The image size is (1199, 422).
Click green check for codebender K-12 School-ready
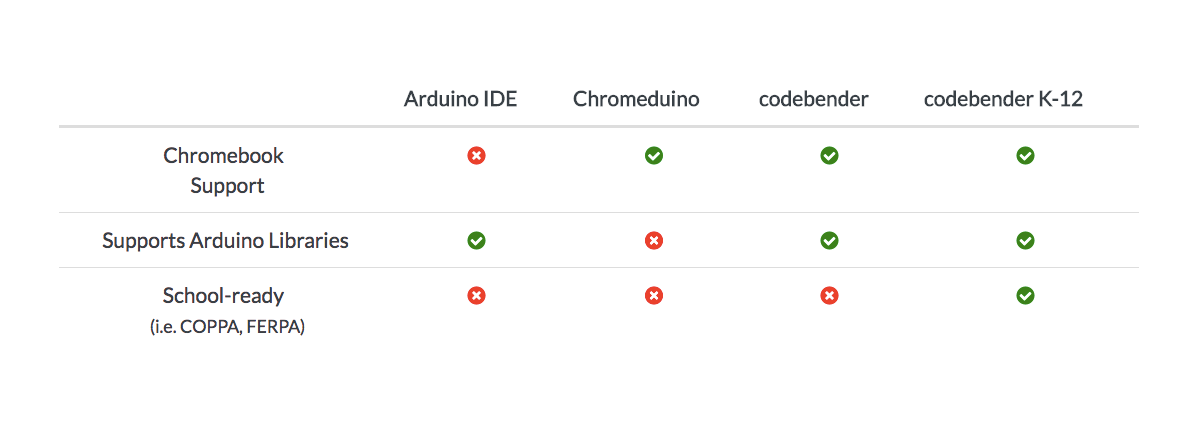(1025, 295)
